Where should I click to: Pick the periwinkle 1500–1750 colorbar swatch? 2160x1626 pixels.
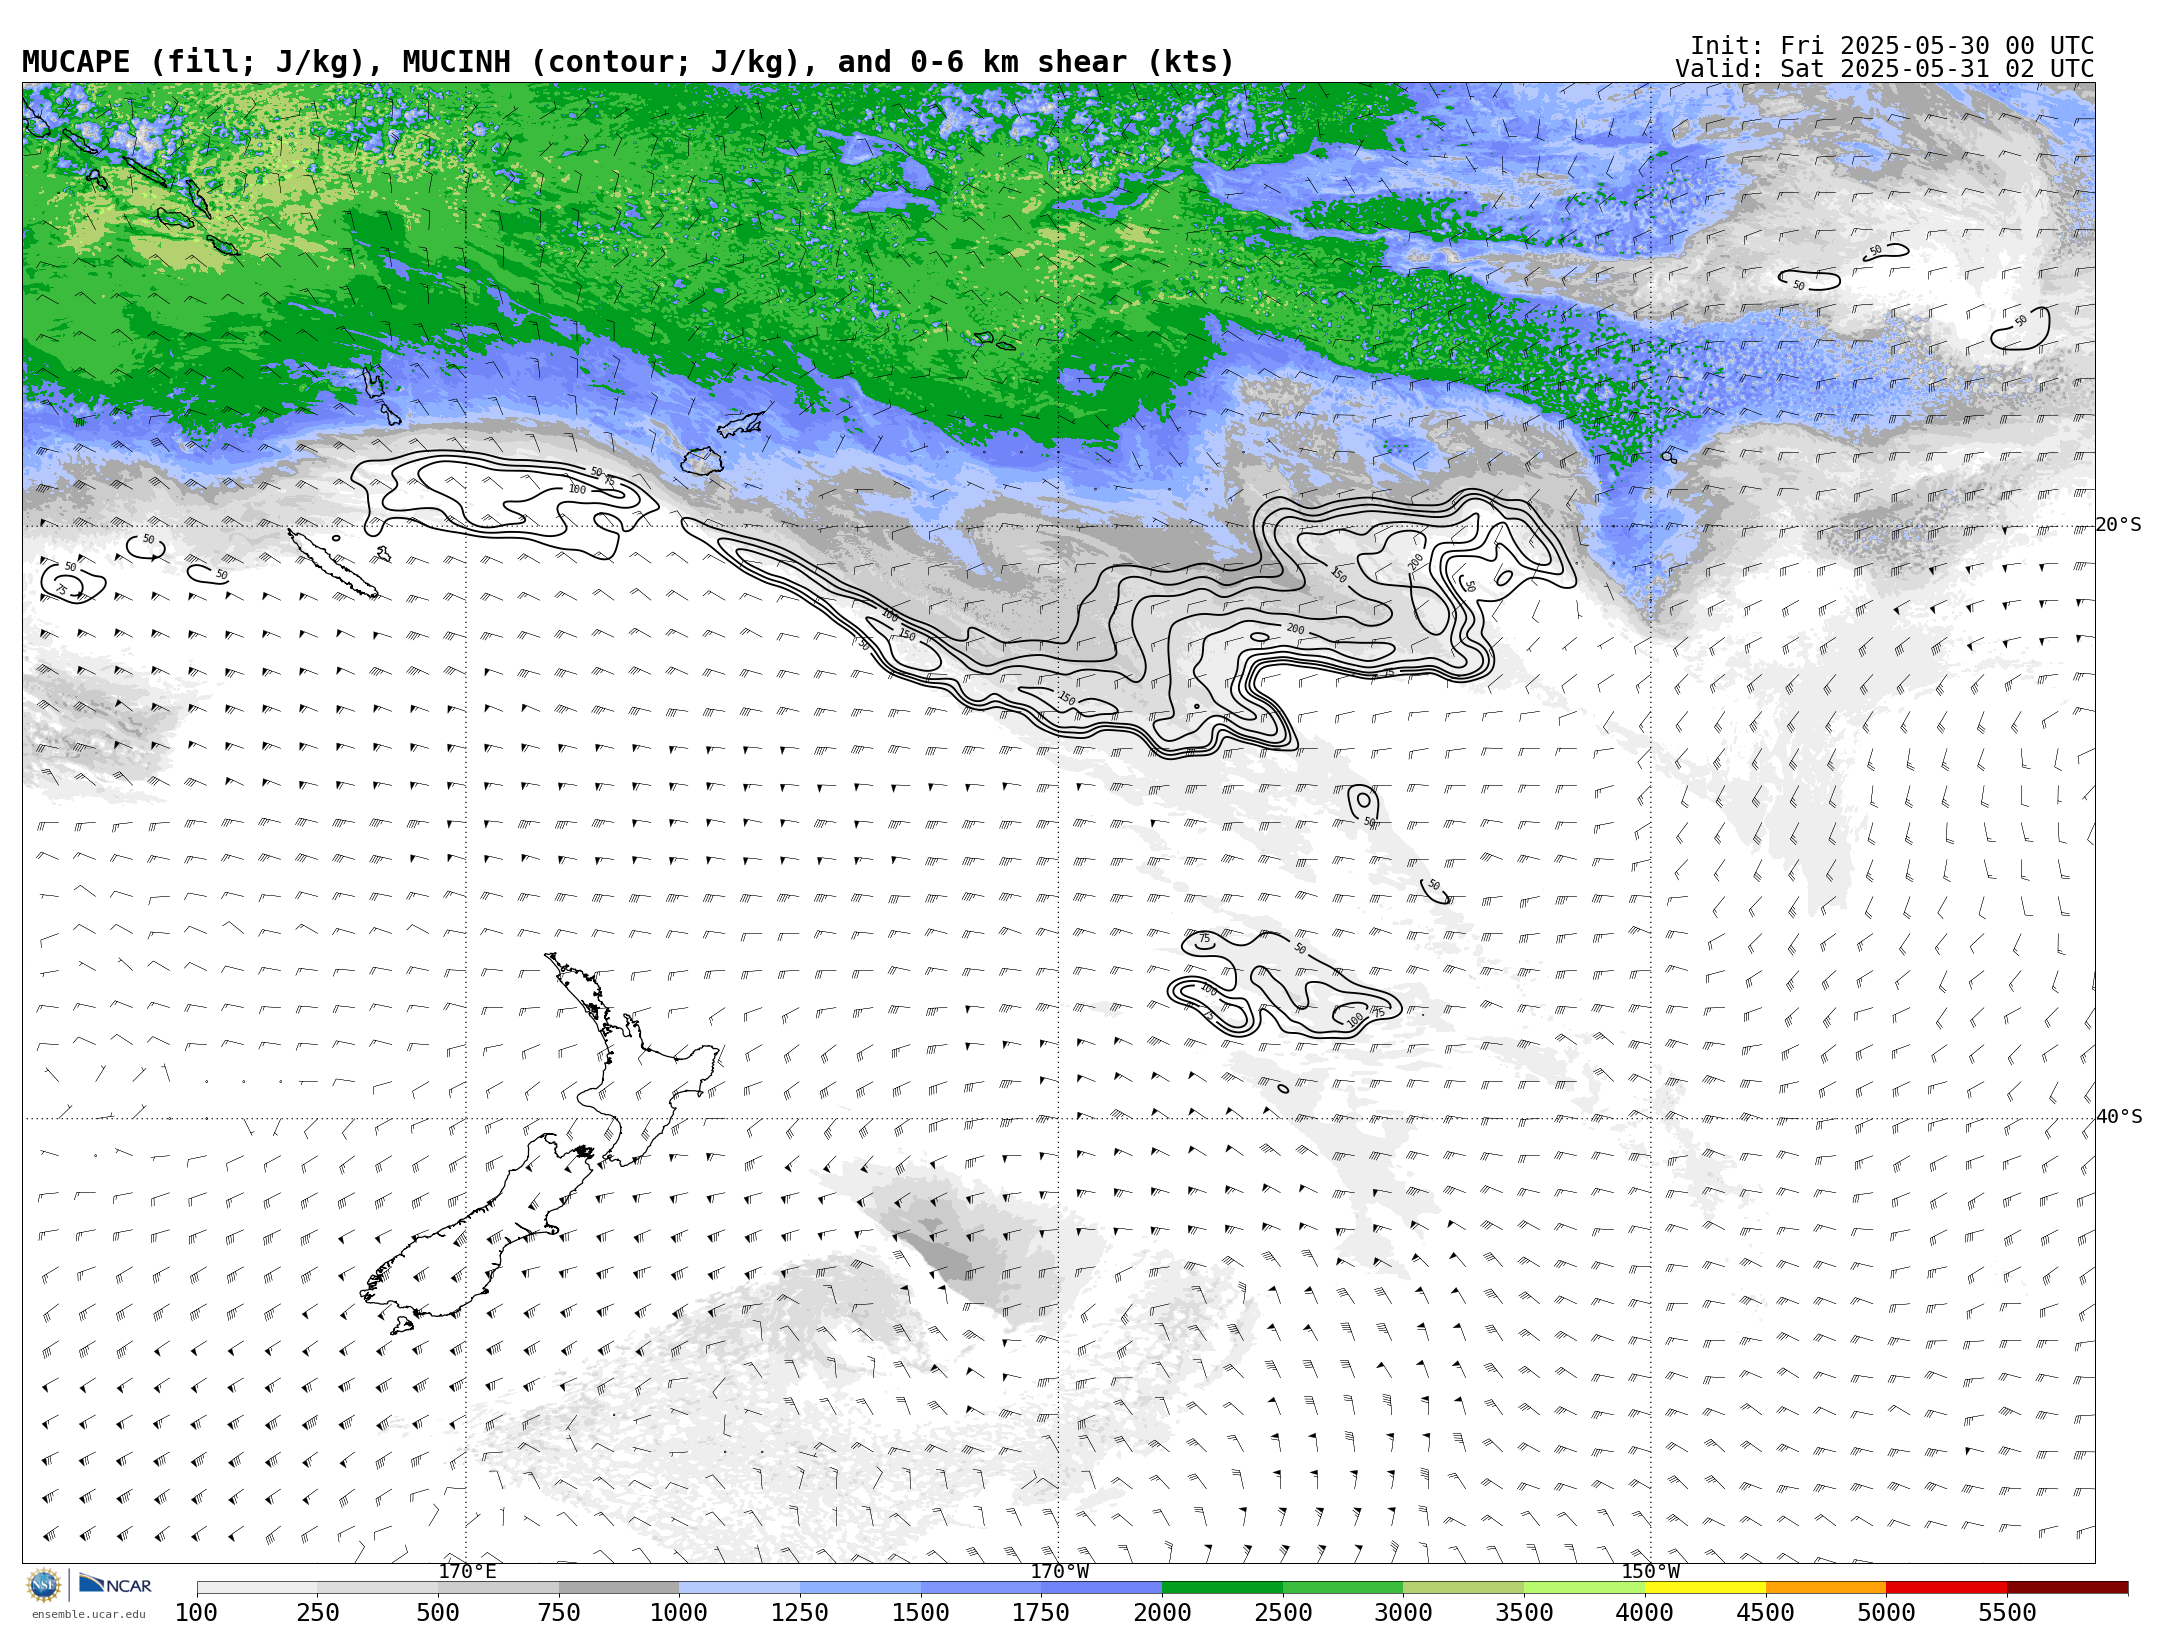pyautogui.click(x=981, y=1588)
